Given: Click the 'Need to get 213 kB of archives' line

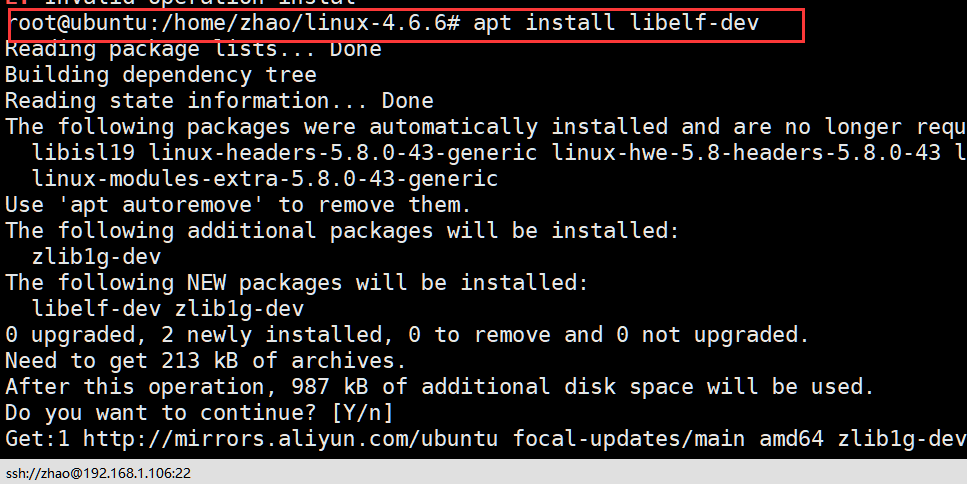Looking at the screenshot, I should [206, 361].
